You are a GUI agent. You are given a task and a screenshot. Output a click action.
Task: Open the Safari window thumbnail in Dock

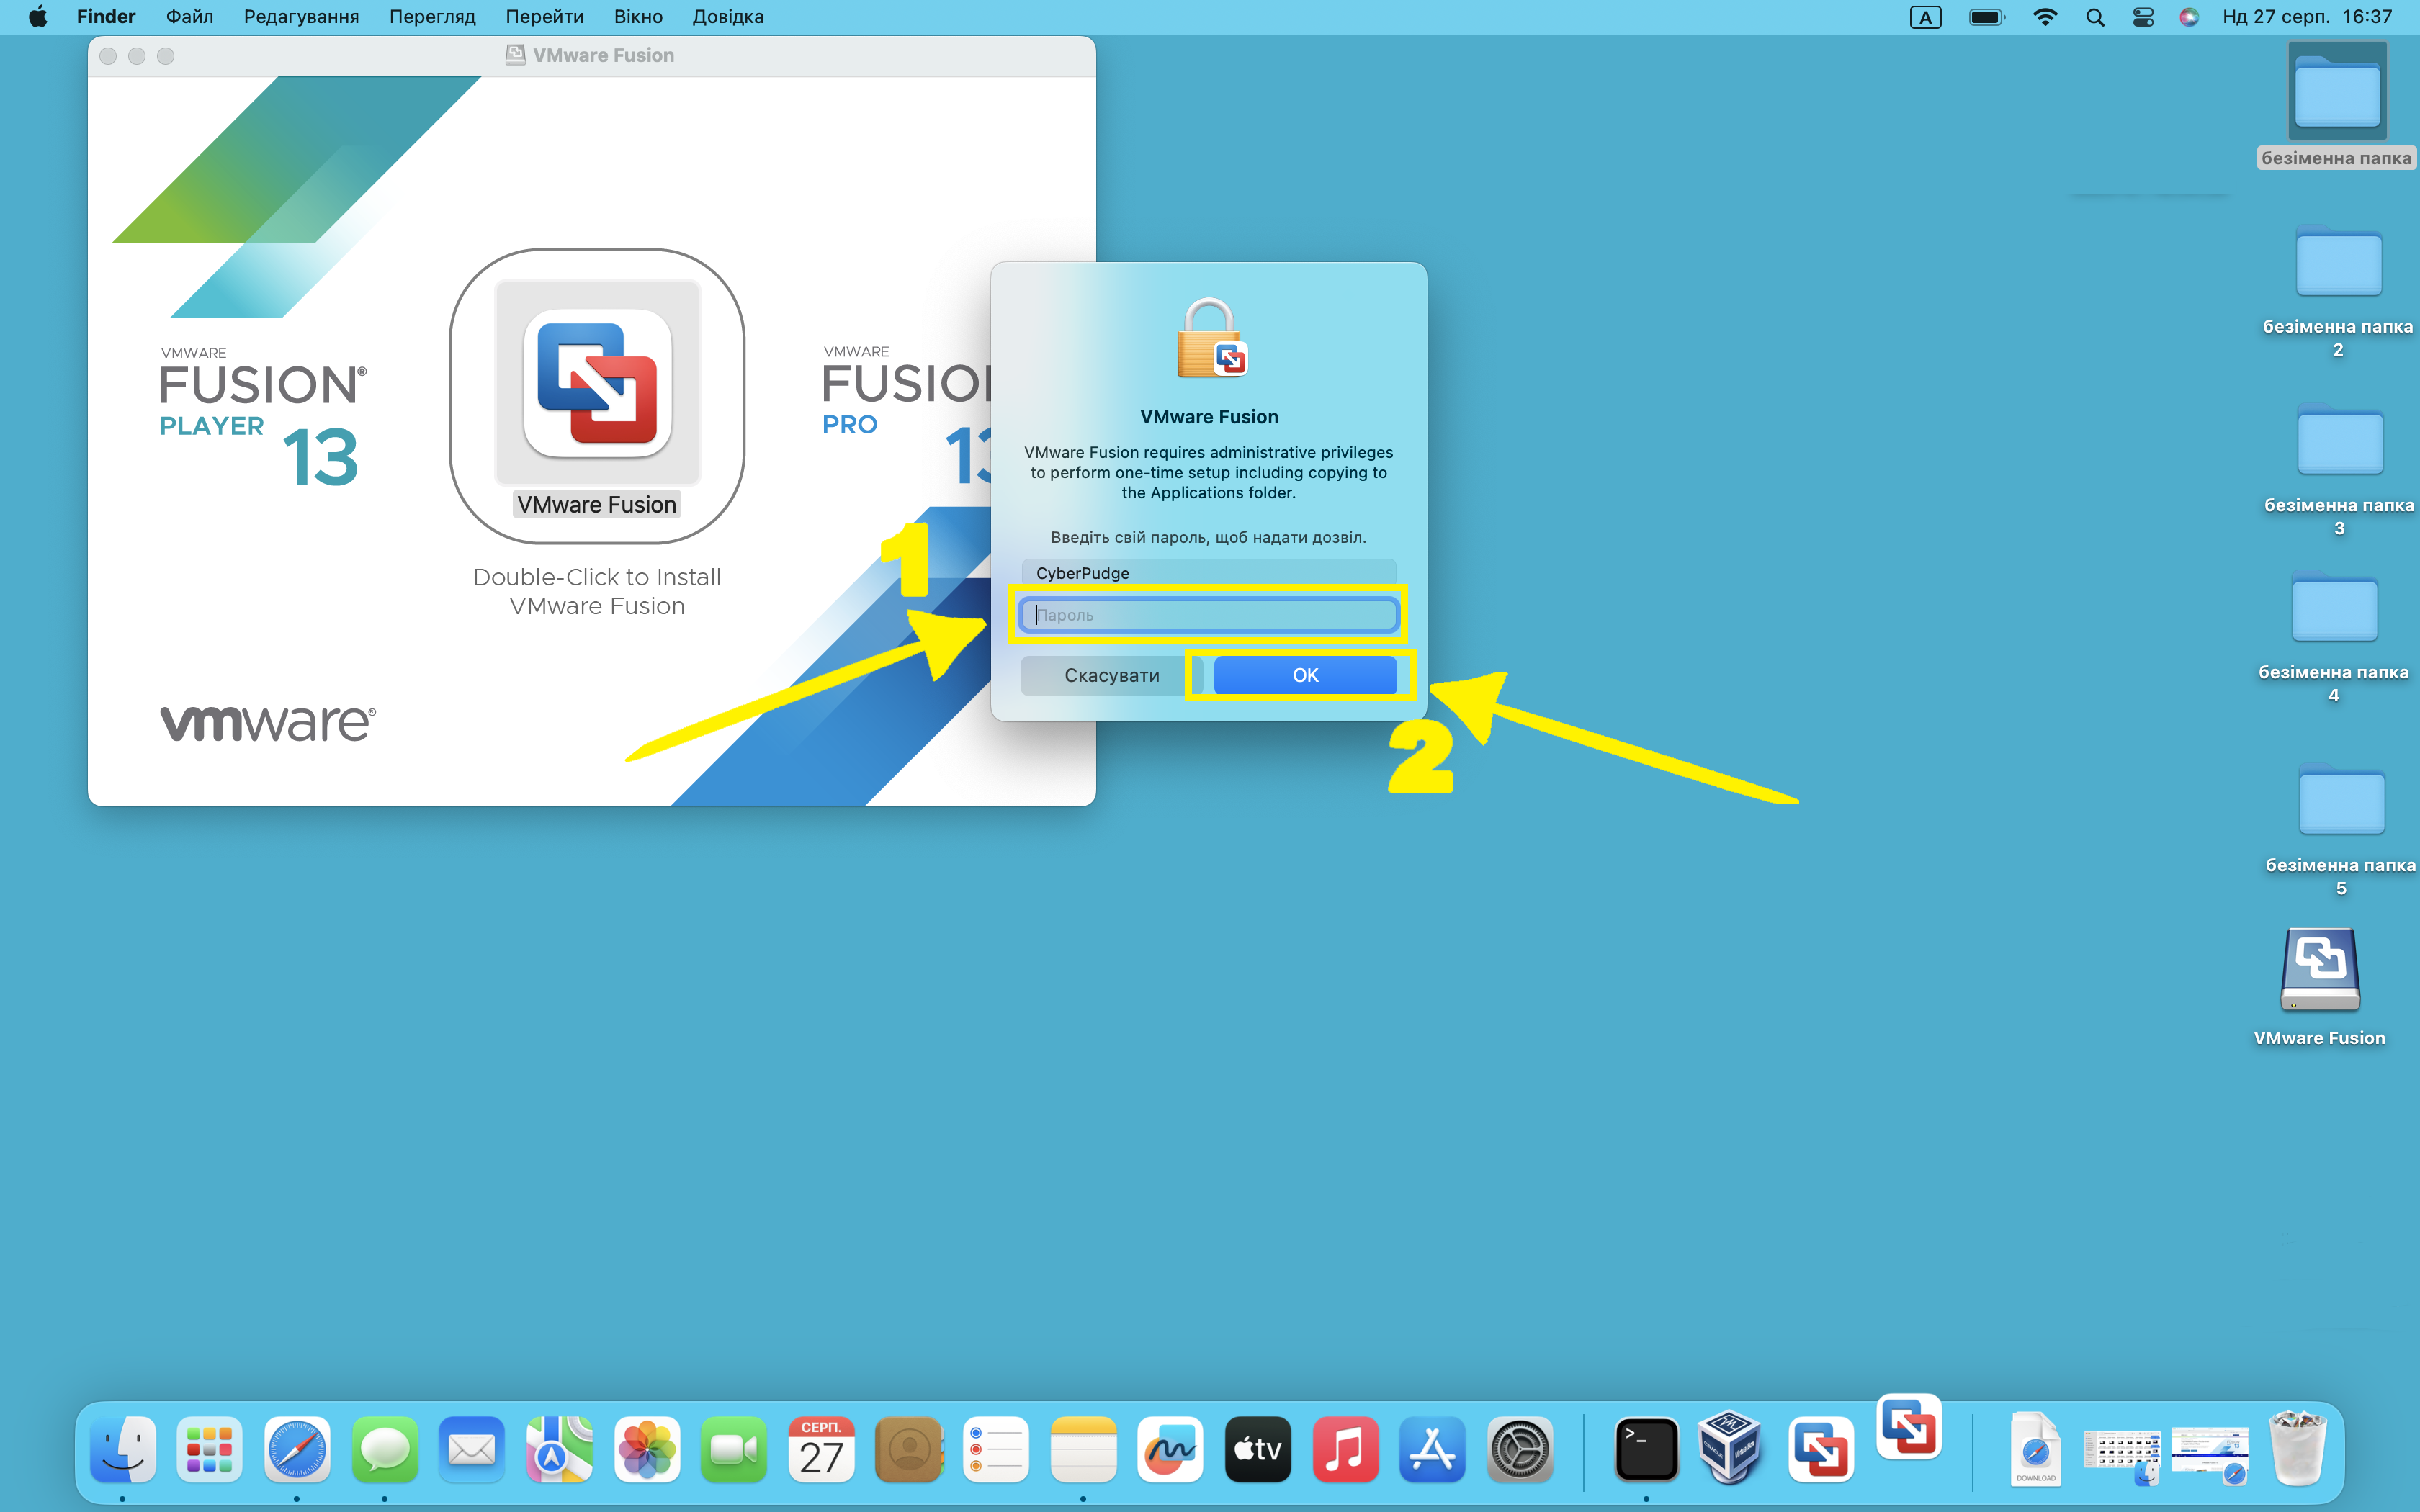click(2210, 1455)
